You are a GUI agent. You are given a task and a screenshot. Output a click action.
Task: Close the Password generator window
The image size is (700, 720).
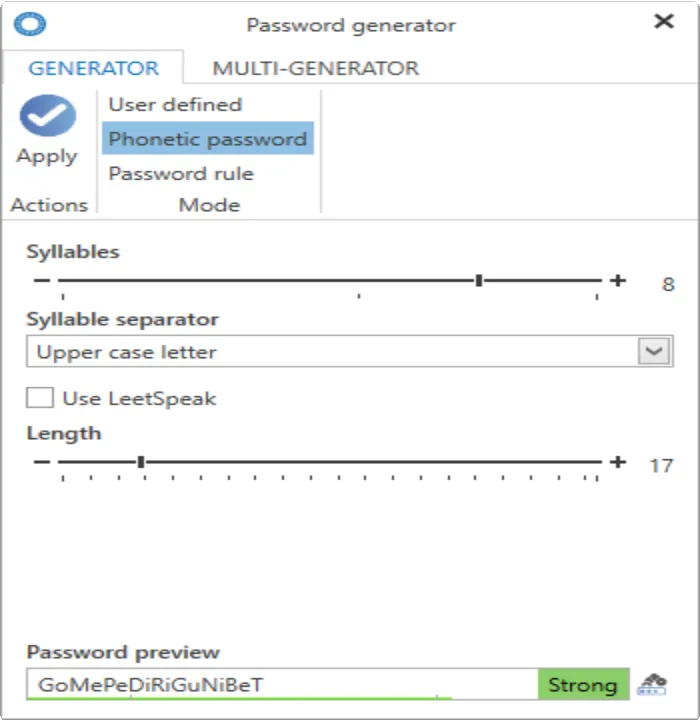tap(664, 21)
